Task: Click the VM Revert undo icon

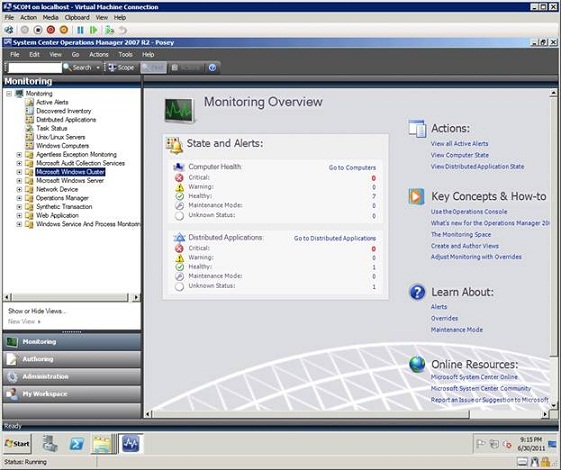Action: [123, 30]
